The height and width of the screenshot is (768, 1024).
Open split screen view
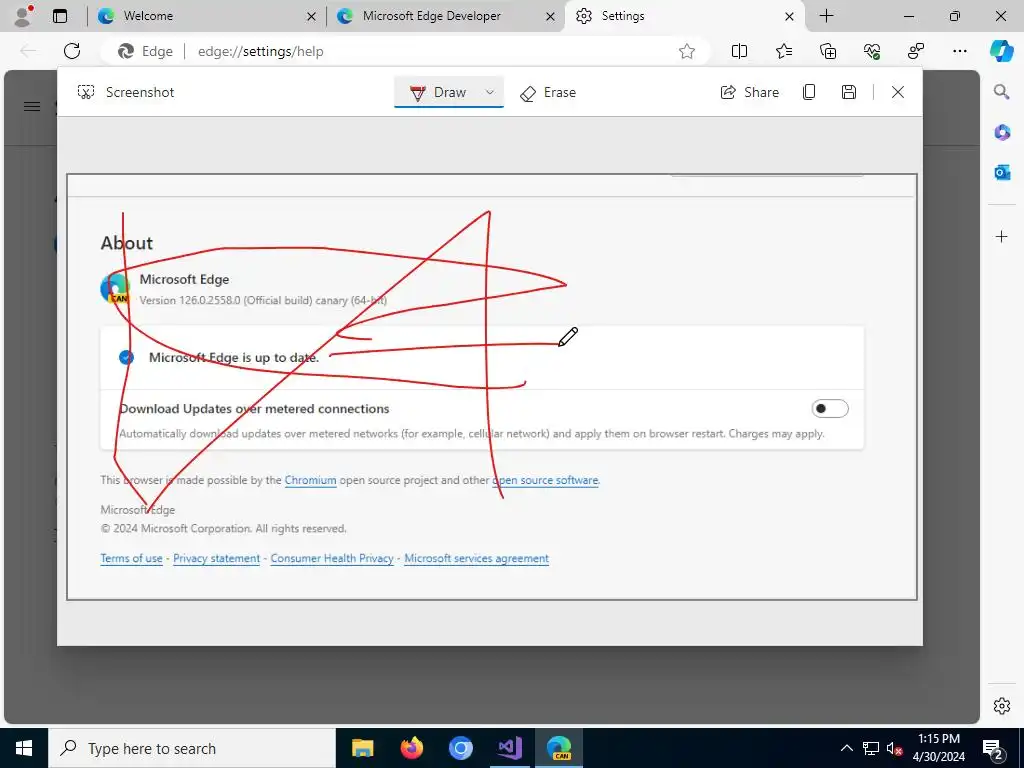pyautogui.click(x=739, y=51)
